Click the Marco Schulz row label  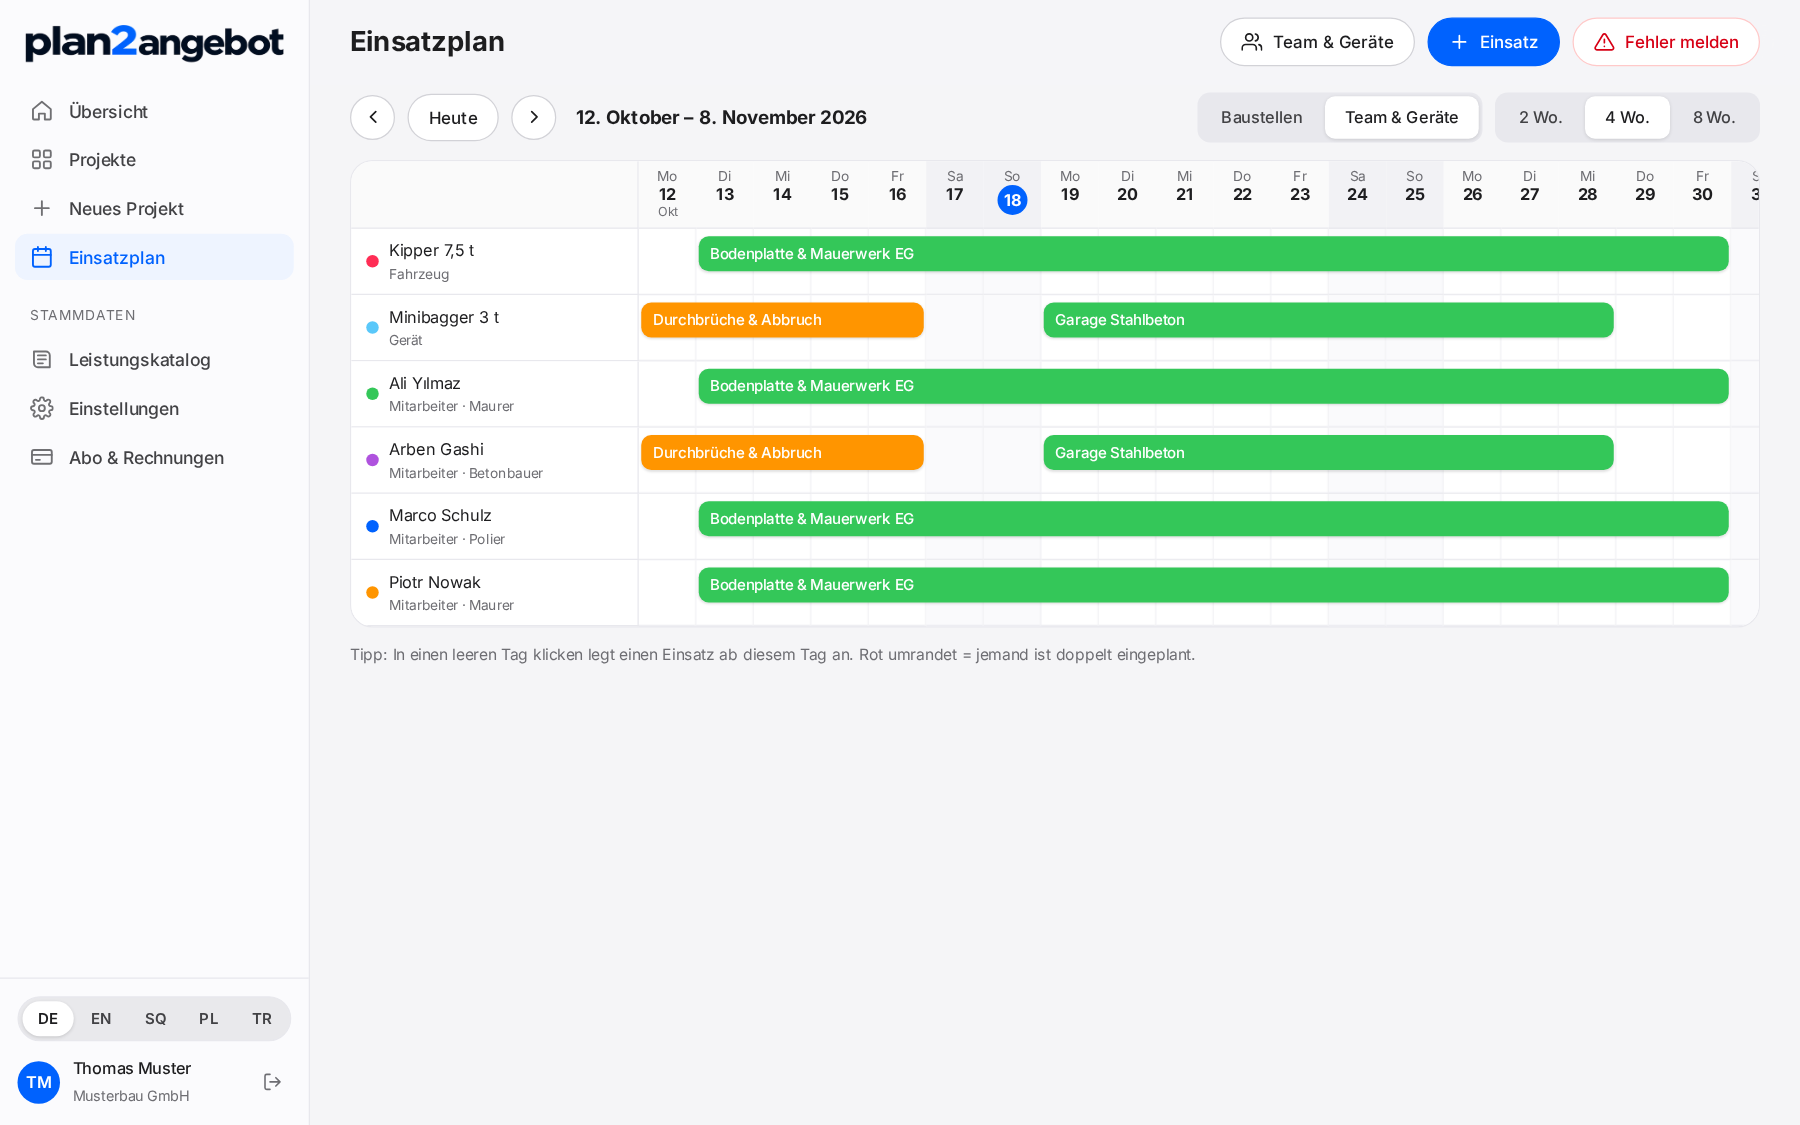click(494, 526)
